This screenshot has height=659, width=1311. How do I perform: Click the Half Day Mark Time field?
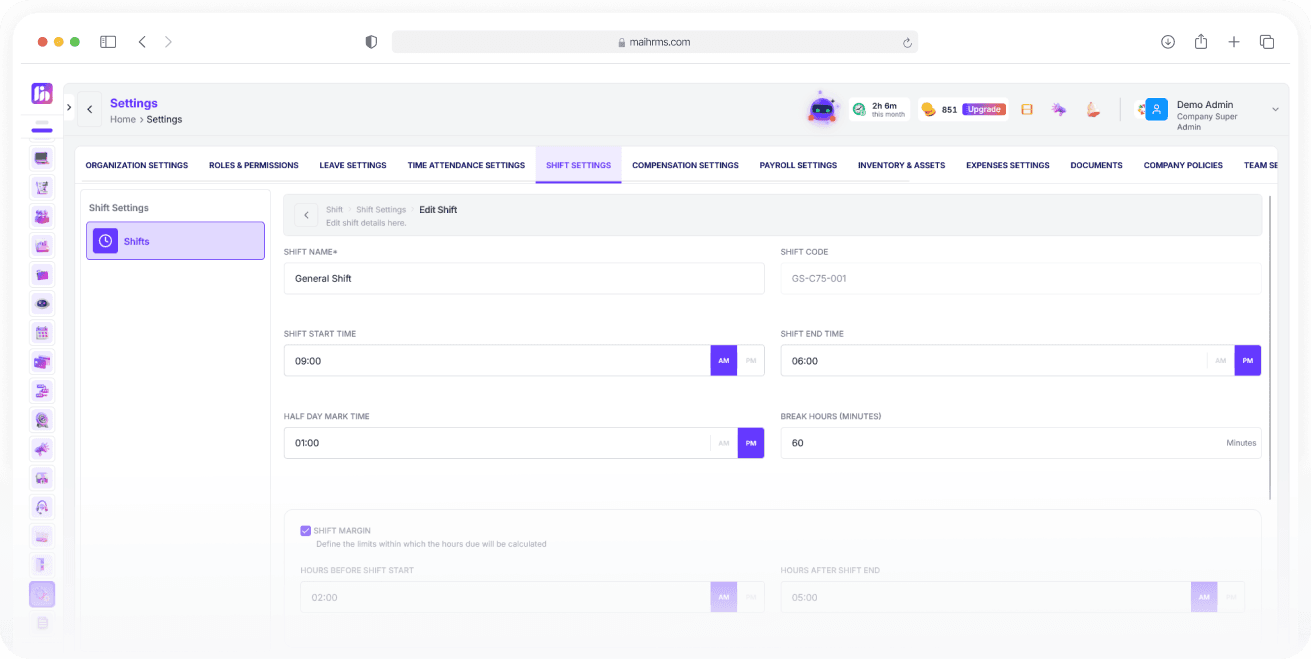tap(497, 443)
